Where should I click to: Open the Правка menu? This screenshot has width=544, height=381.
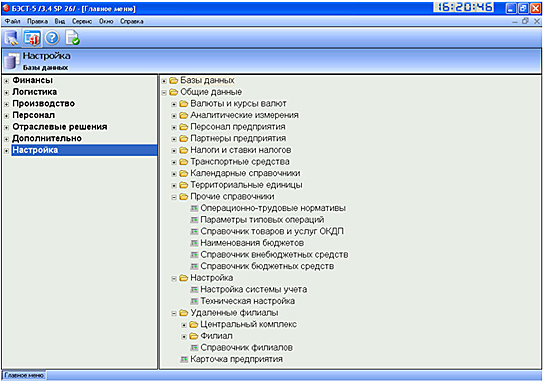37,22
